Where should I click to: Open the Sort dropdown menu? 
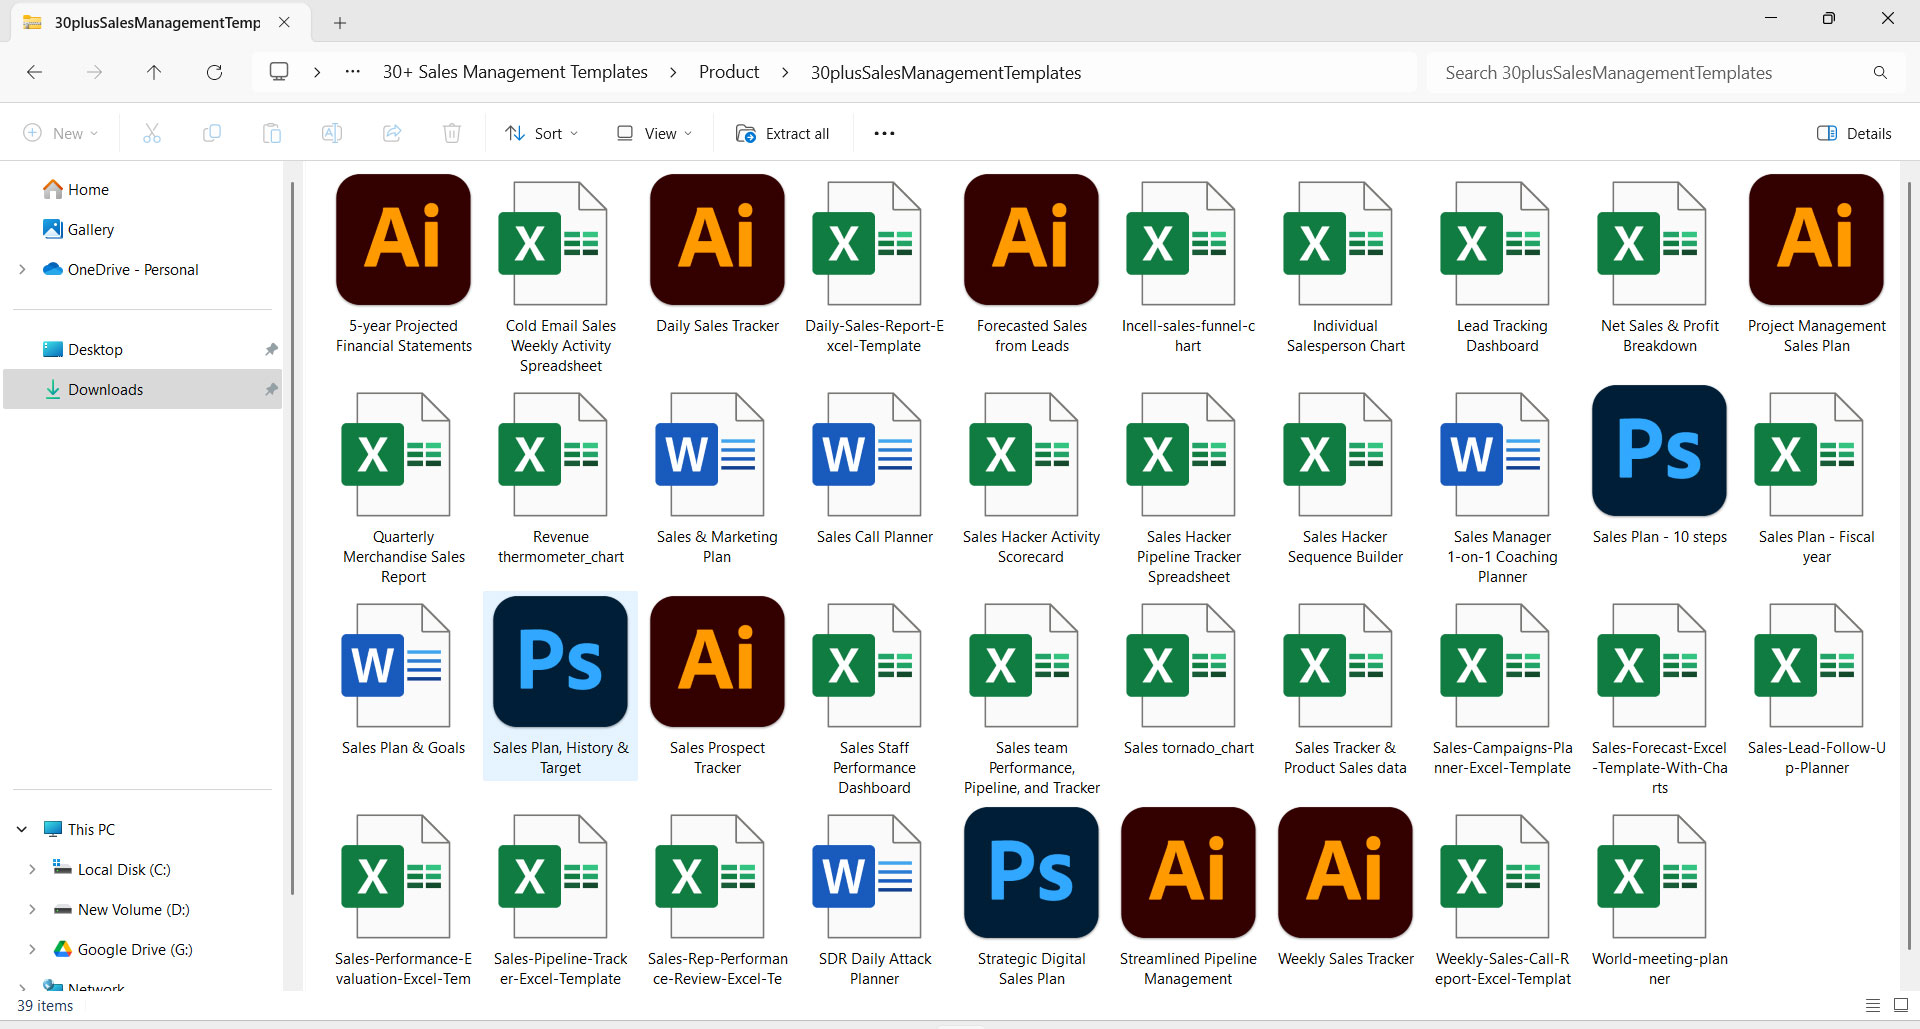click(x=542, y=133)
